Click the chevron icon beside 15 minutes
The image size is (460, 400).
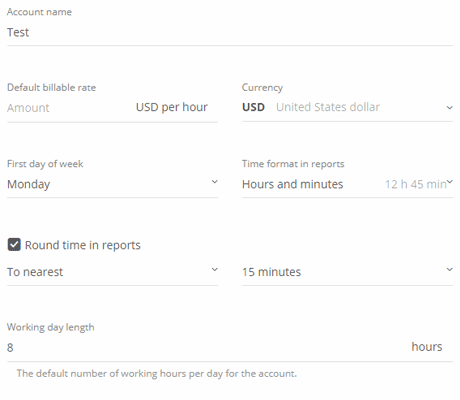pos(450,269)
